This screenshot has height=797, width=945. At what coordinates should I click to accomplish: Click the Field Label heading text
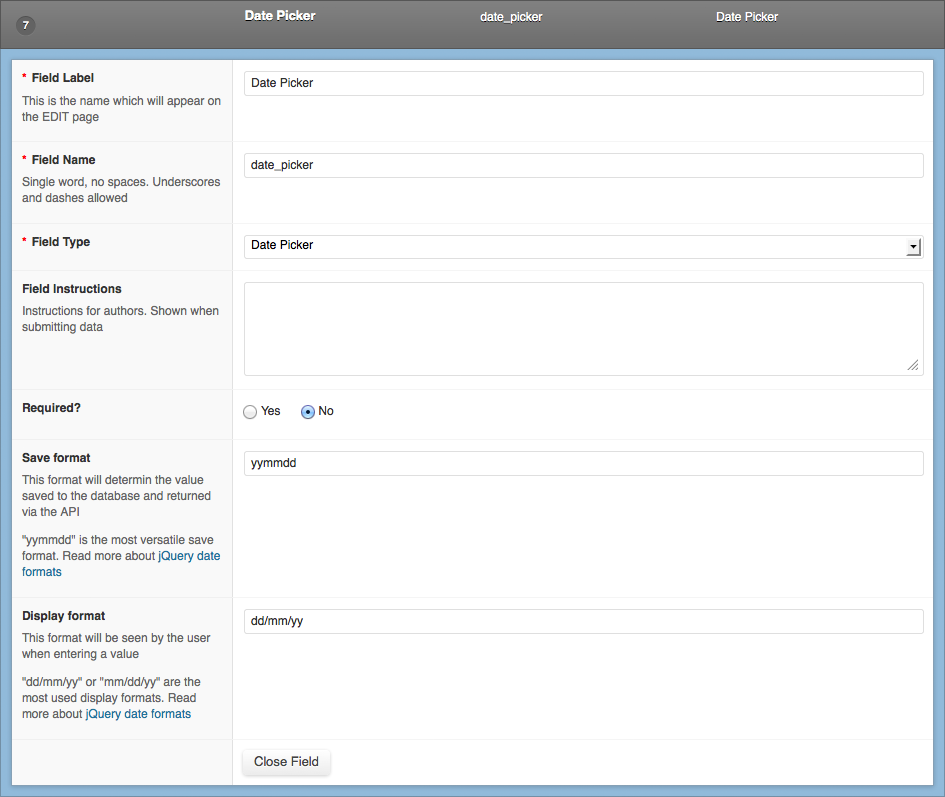point(63,78)
